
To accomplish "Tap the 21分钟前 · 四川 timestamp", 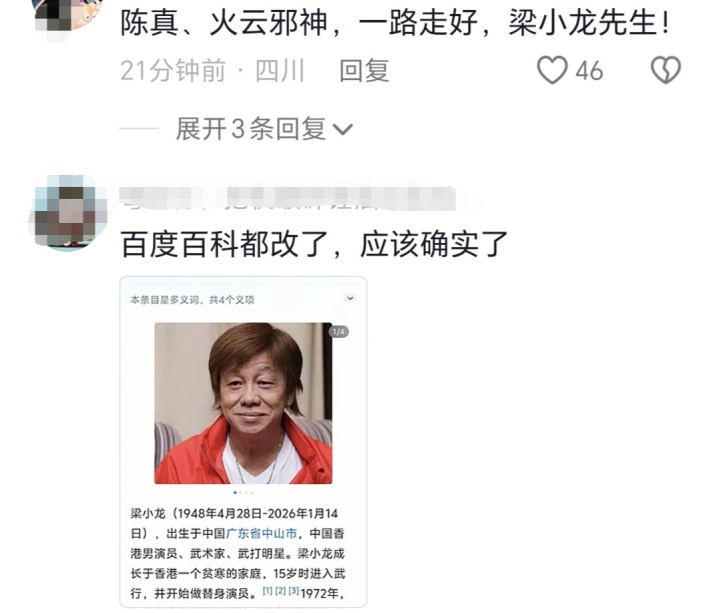I will [212, 71].
